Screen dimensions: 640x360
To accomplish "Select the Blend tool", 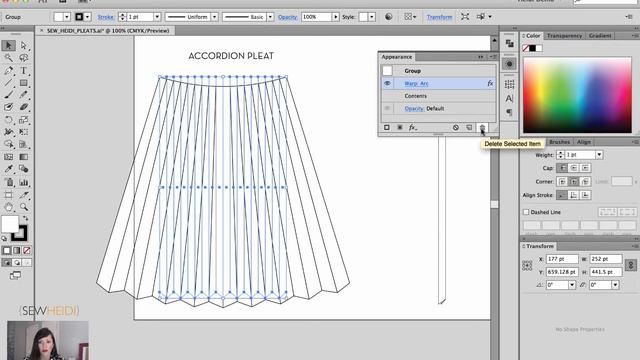I will pyautogui.click(x=24, y=169).
